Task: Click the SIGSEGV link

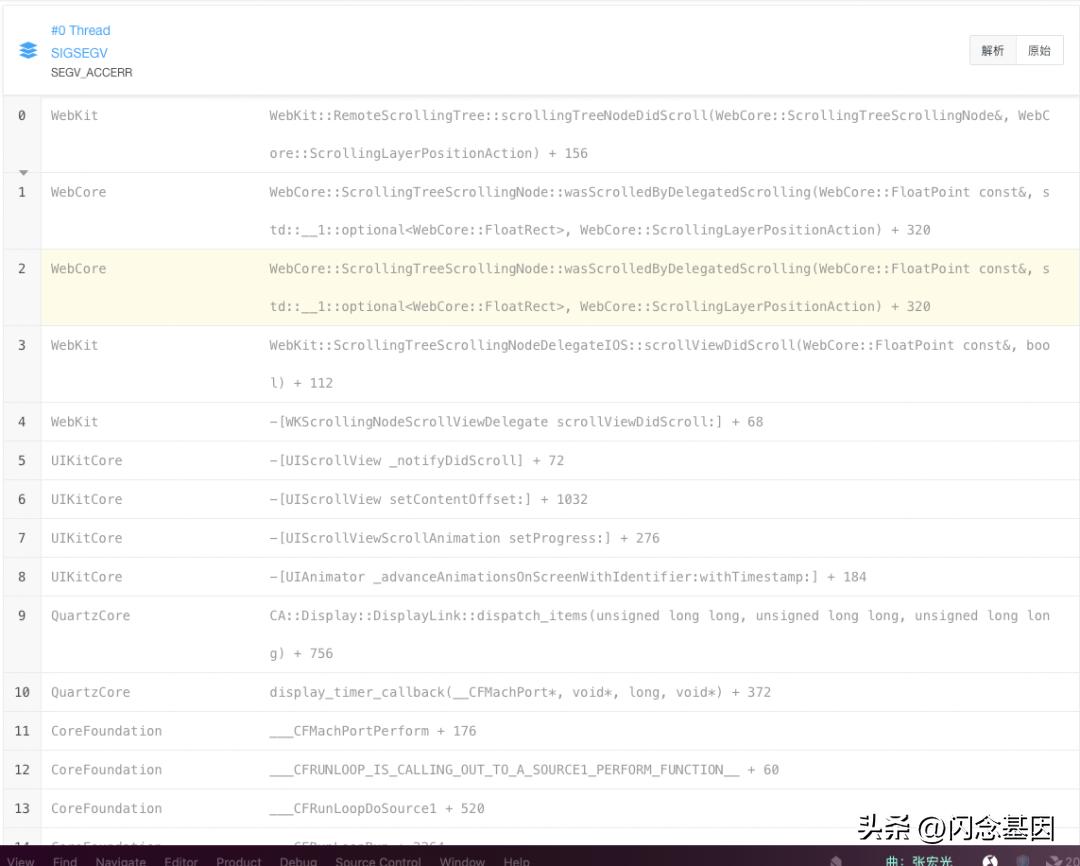Action: click(80, 51)
